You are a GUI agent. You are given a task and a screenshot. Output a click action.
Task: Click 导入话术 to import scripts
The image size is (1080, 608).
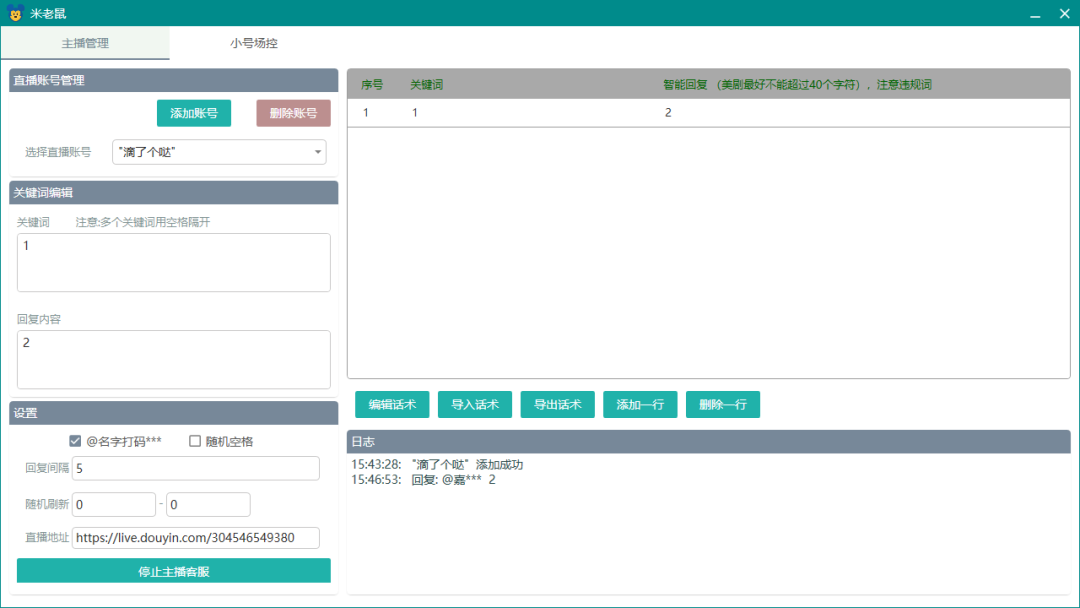pyautogui.click(x=475, y=405)
